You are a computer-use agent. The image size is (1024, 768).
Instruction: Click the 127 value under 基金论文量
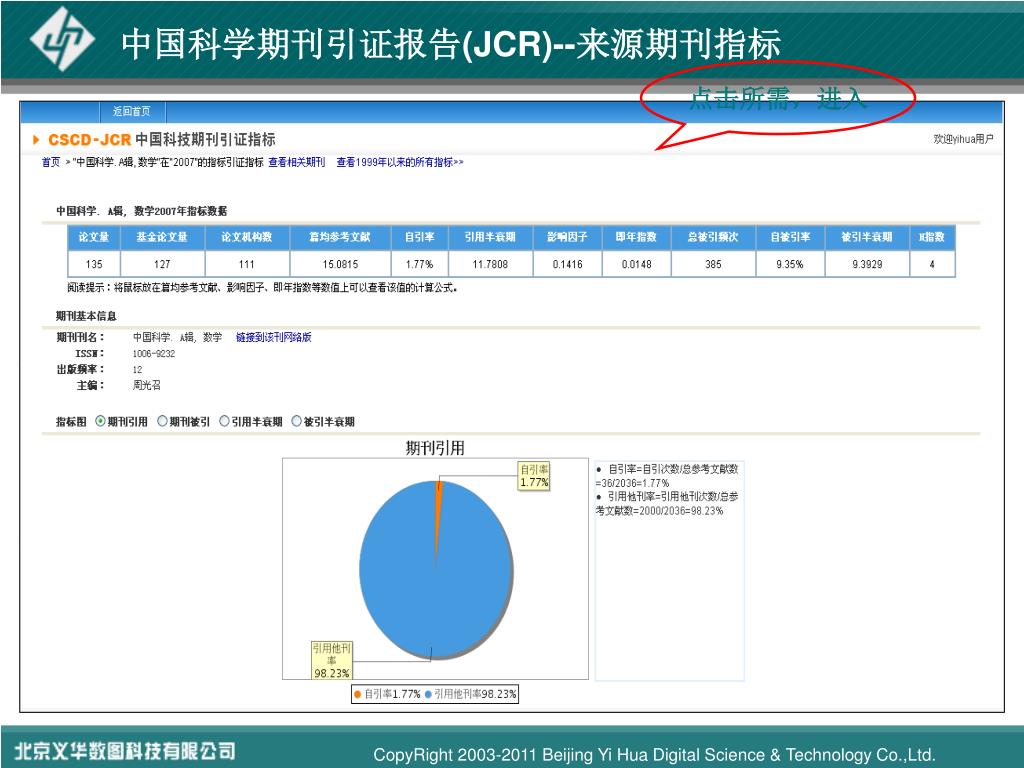coord(162,264)
